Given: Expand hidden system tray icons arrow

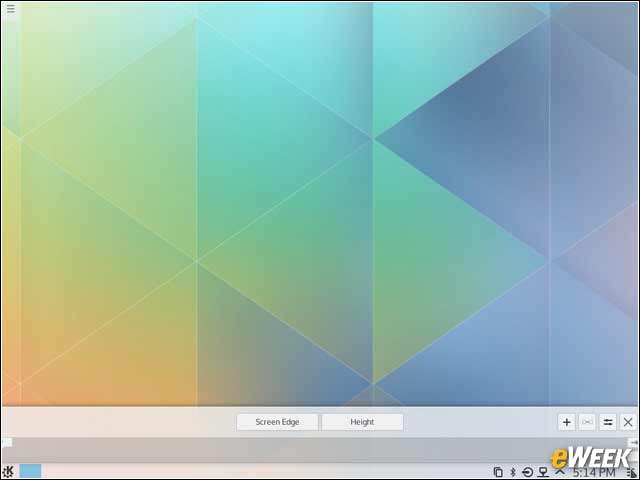Looking at the screenshot, I should [x=560, y=471].
